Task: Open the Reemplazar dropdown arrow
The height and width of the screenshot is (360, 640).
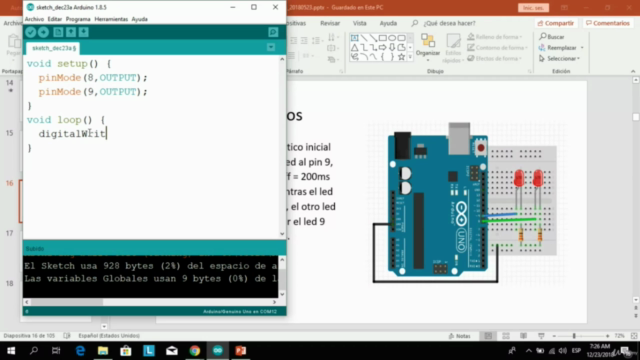Action: [x=582, y=48]
